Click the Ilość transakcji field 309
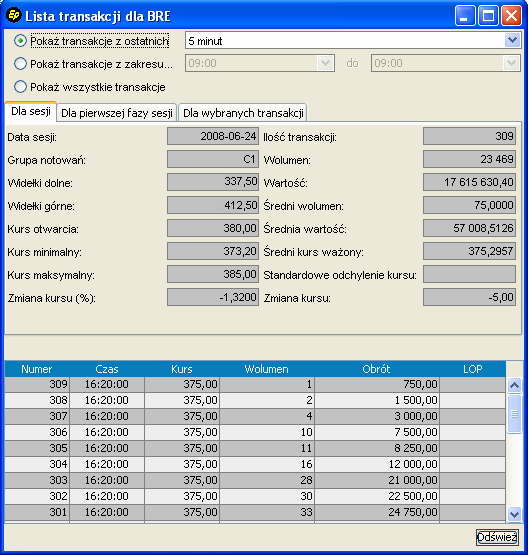The height and width of the screenshot is (555, 531). click(469, 136)
